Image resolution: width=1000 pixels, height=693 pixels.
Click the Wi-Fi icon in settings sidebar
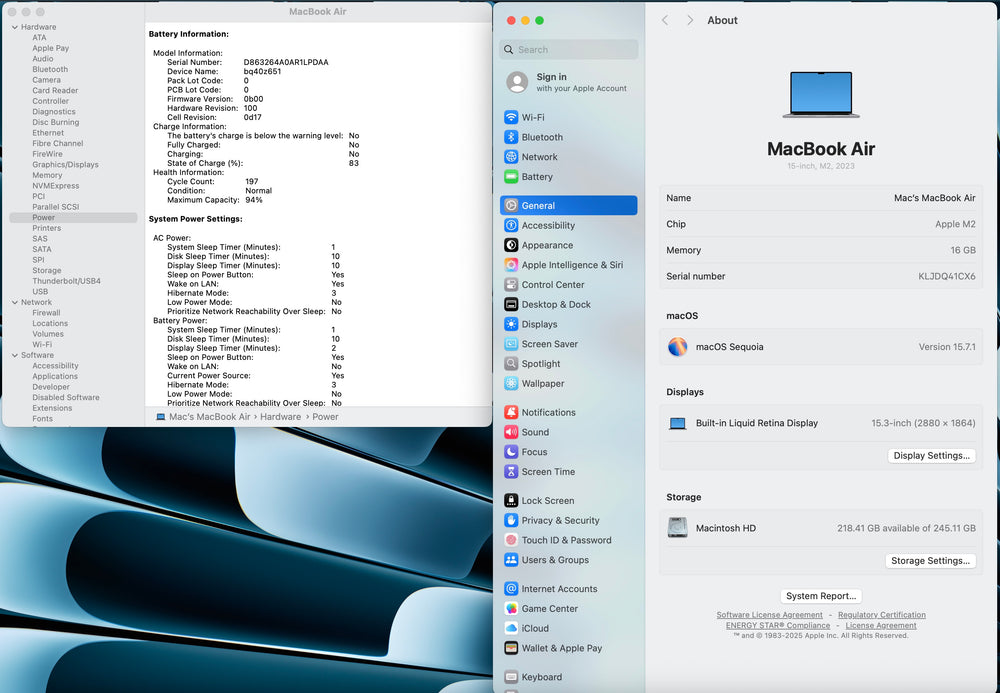(x=511, y=117)
